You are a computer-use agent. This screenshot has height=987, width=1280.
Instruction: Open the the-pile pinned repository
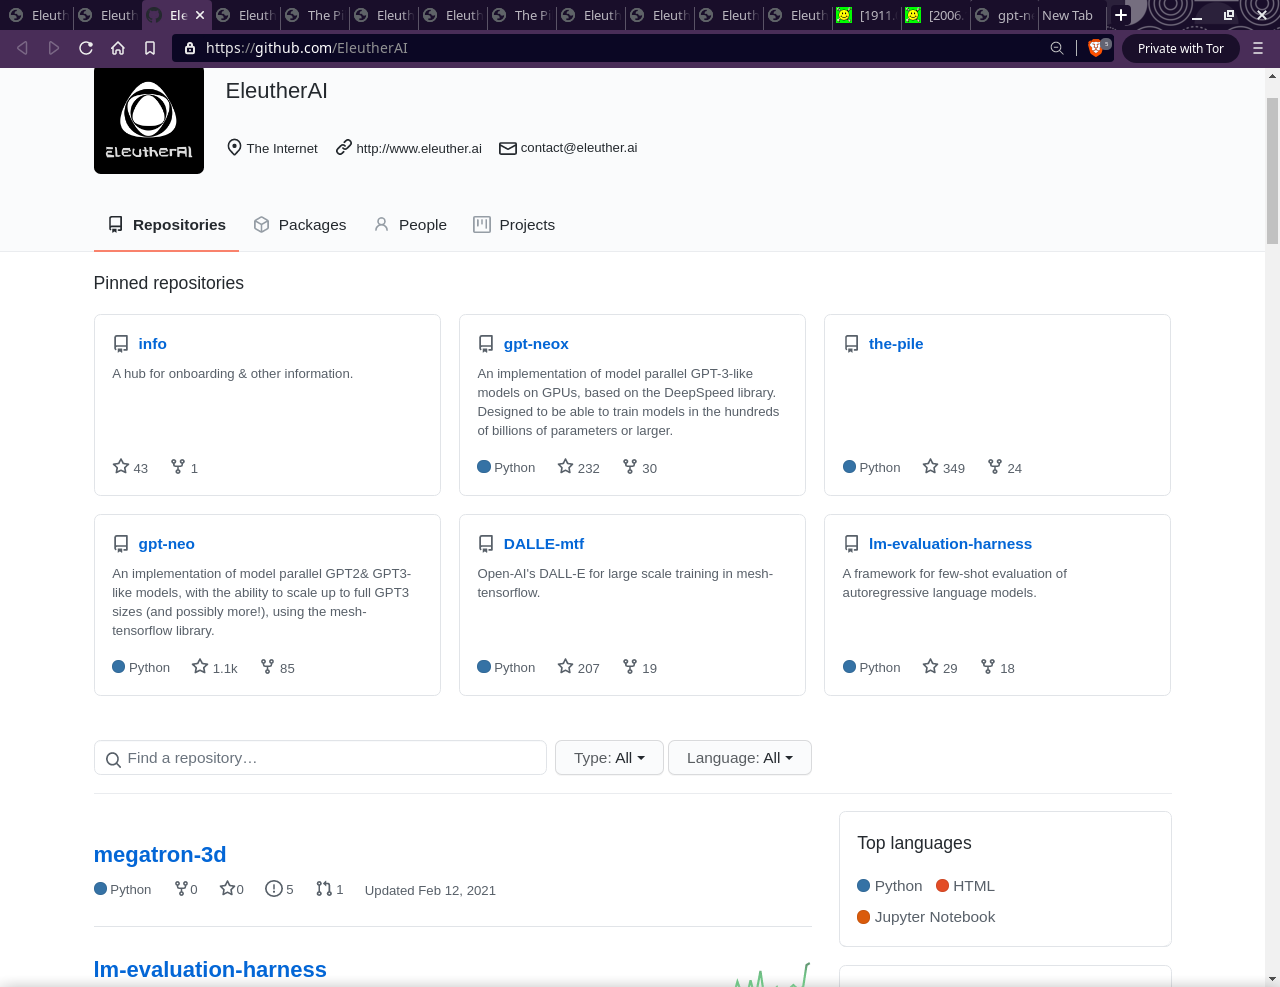pyautogui.click(x=896, y=344)
